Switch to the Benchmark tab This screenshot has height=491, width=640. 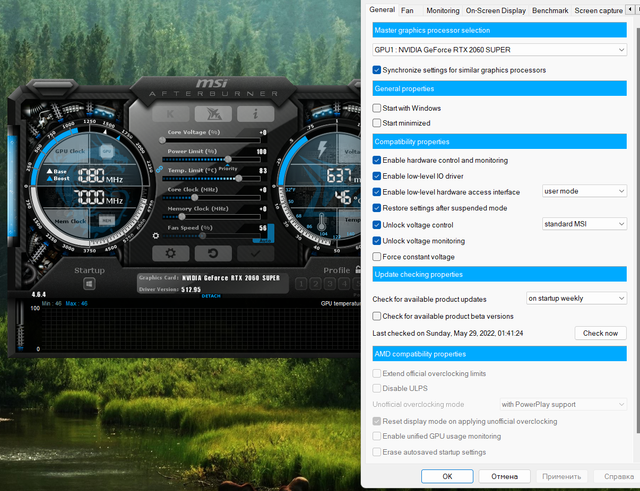click(x=550, y=11)
